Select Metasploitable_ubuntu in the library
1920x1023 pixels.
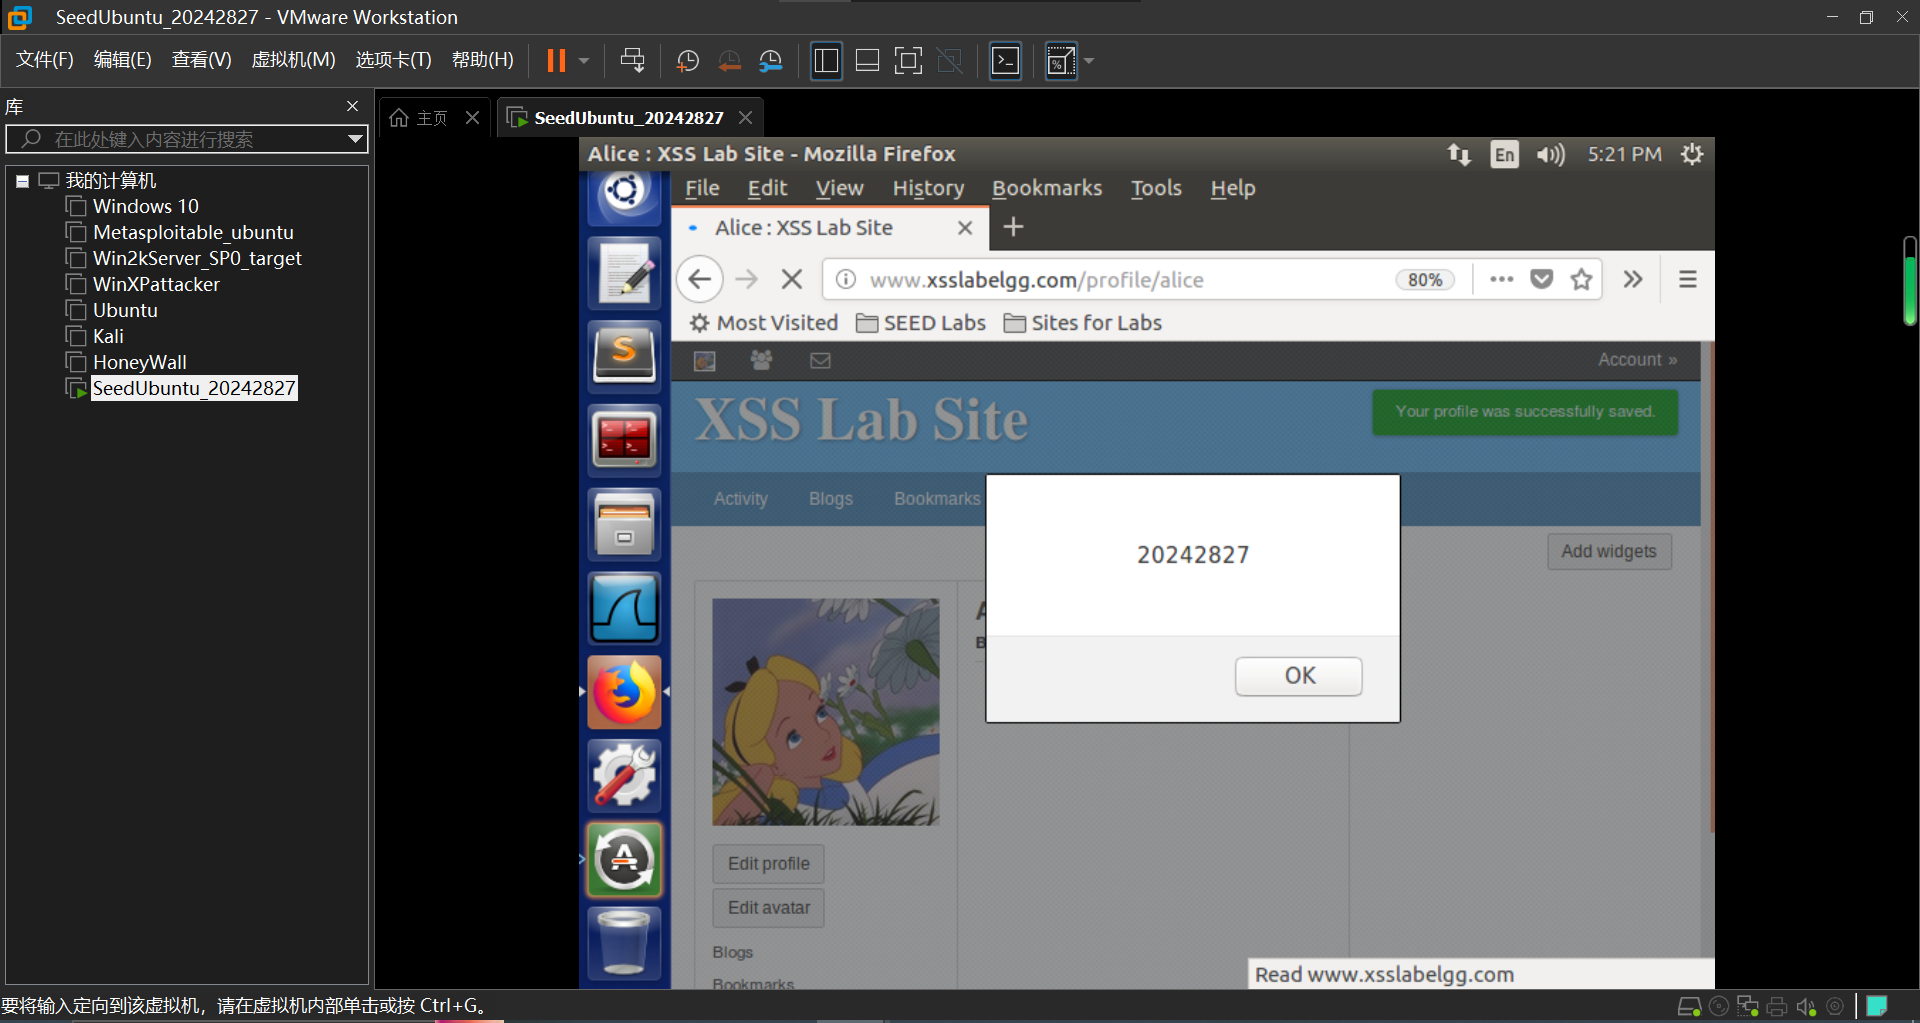pyautogui.click(x=193, y=232)
